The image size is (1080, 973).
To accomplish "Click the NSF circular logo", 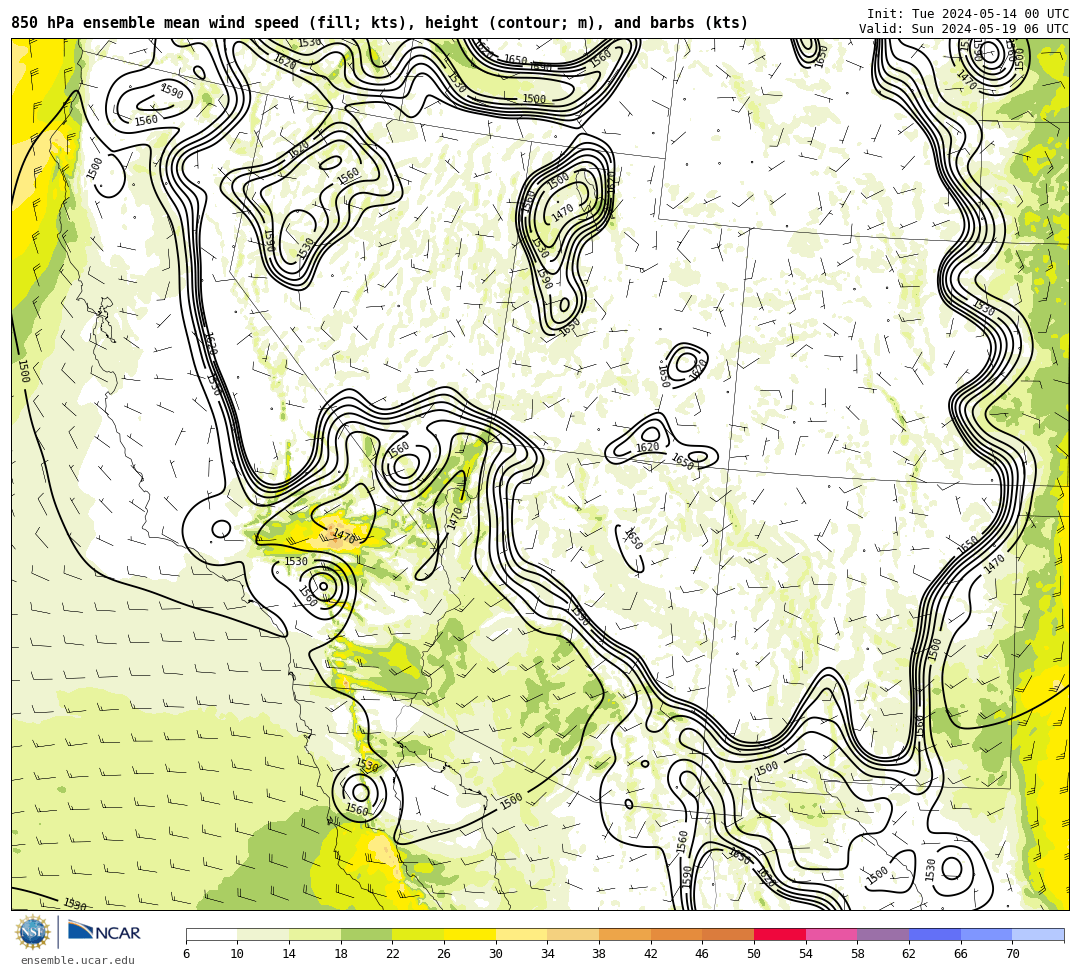I will click(x=33, y=932).
